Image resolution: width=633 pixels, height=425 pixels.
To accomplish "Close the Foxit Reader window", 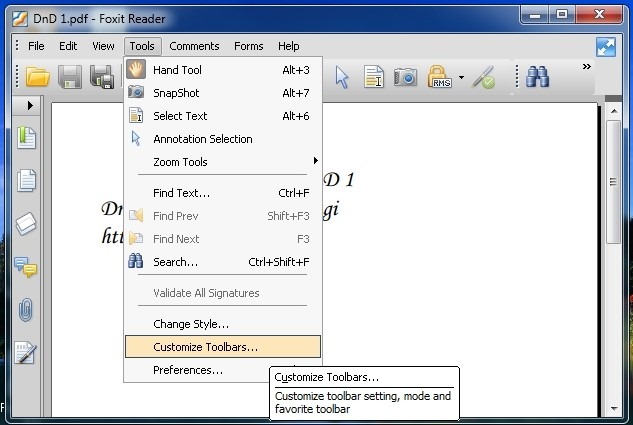I will click(599, 15).
